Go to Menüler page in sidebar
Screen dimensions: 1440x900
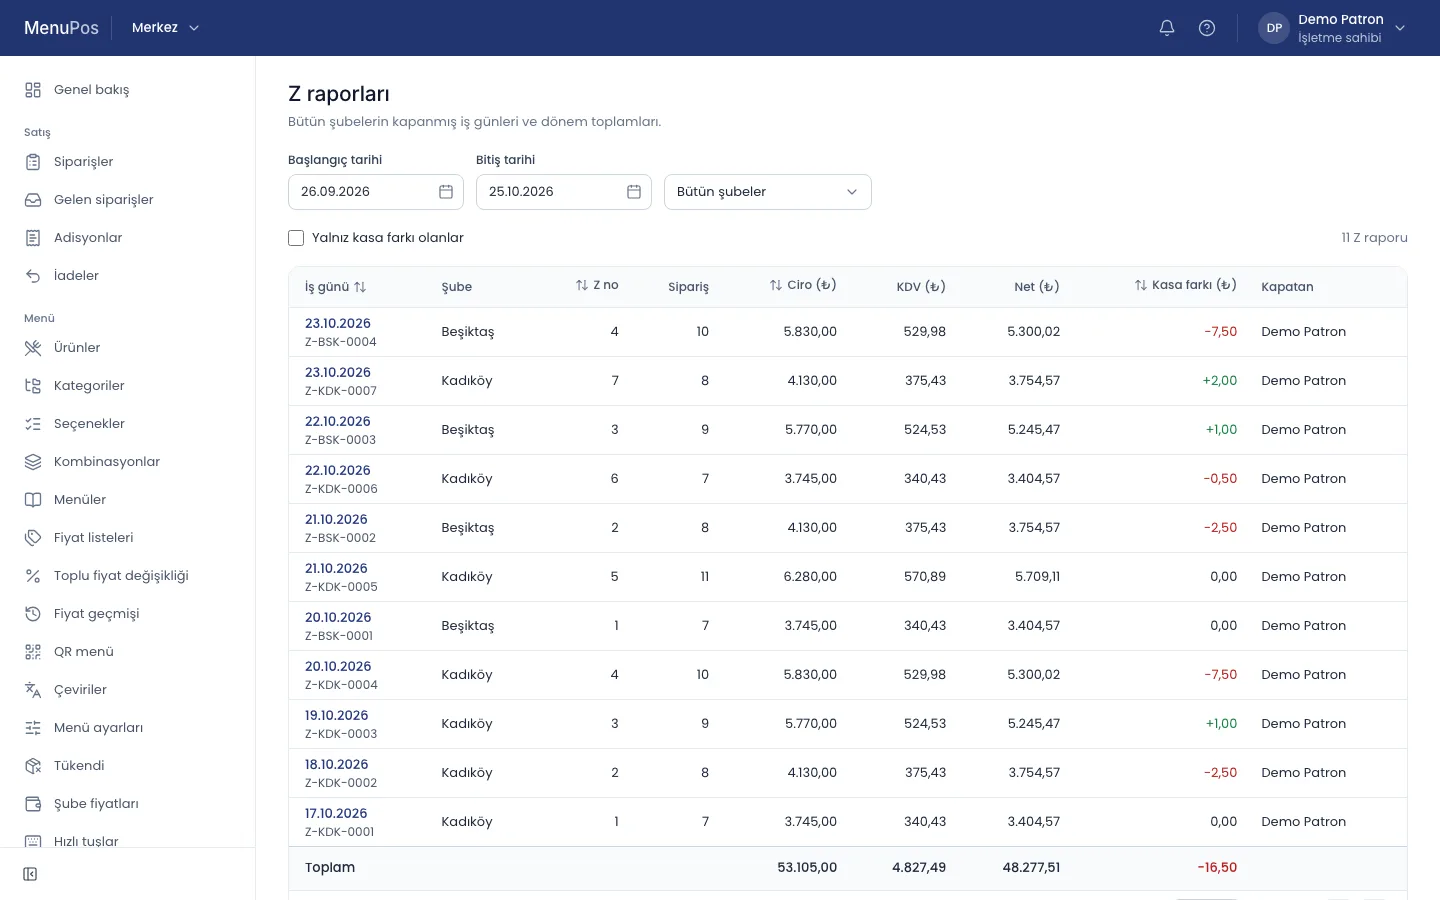(x=128, y=500)
